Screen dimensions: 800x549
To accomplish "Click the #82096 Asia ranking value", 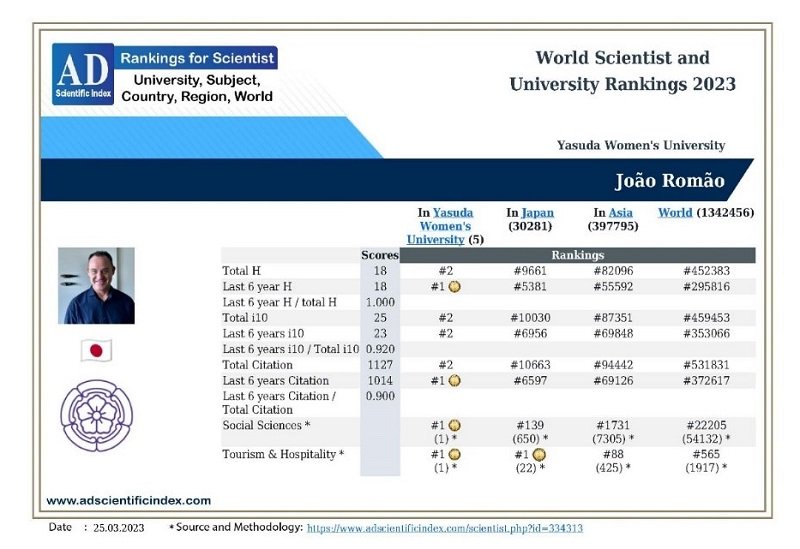I will pyautogui.click(x=613, y=271).
